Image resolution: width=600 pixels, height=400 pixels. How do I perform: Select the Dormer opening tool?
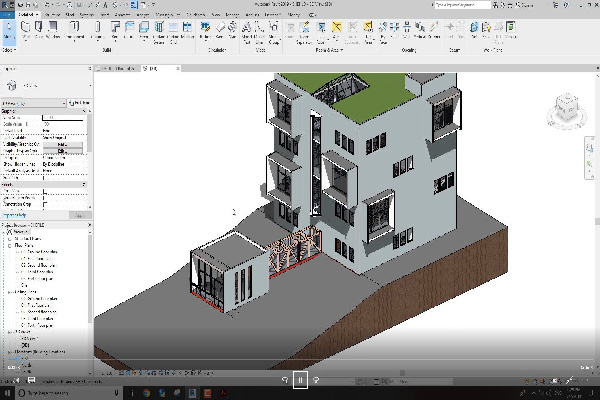coord(434,30)
